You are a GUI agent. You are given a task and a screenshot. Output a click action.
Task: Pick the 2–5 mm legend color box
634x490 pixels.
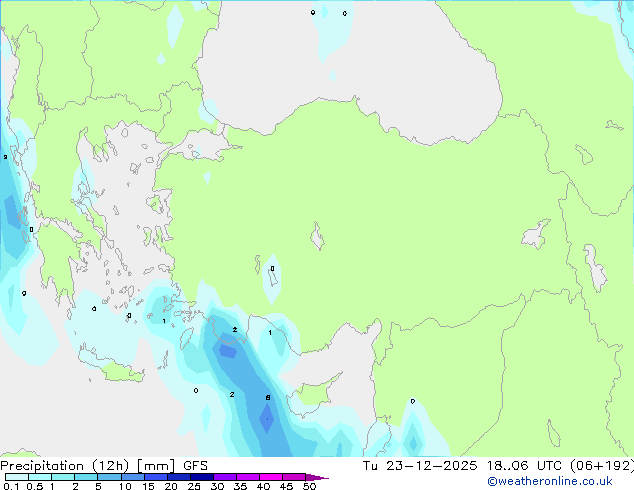86,477
